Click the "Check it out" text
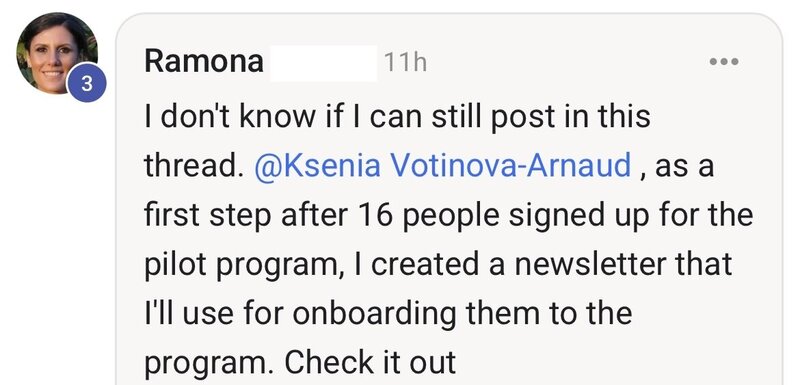This screenshot has width=800, height=385. tap(370, 363)
